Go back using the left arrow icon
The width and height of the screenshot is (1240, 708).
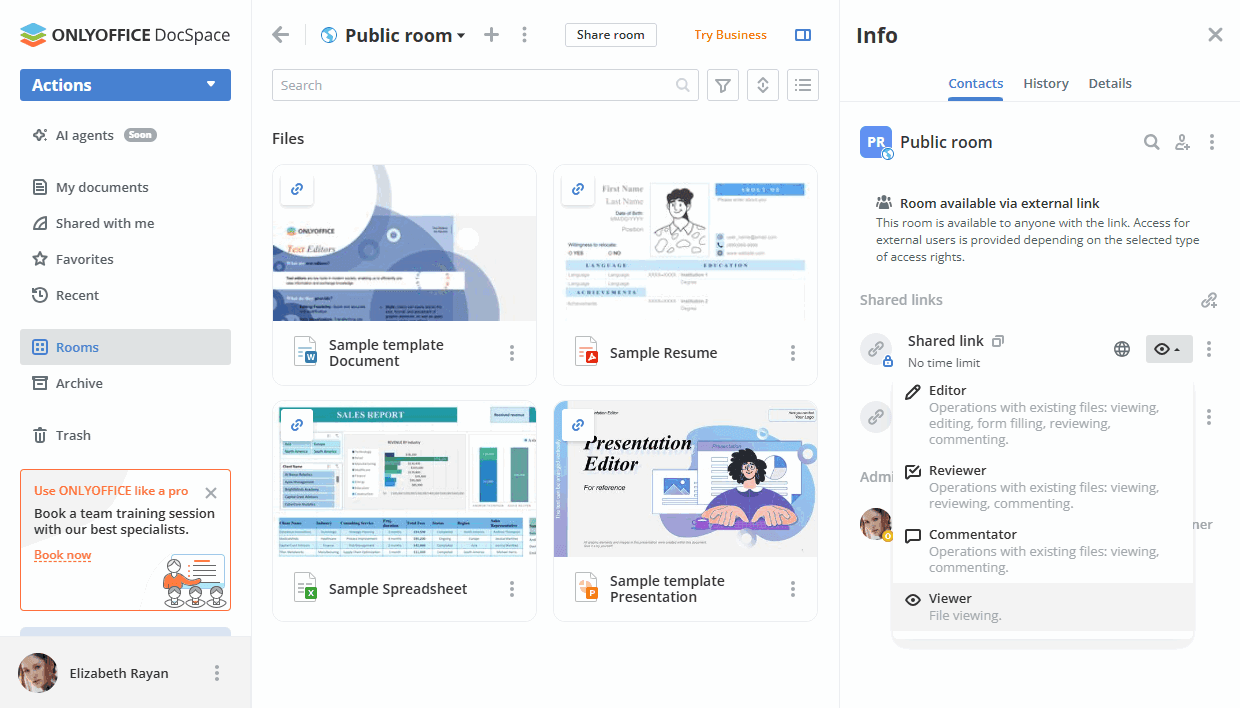281,35
